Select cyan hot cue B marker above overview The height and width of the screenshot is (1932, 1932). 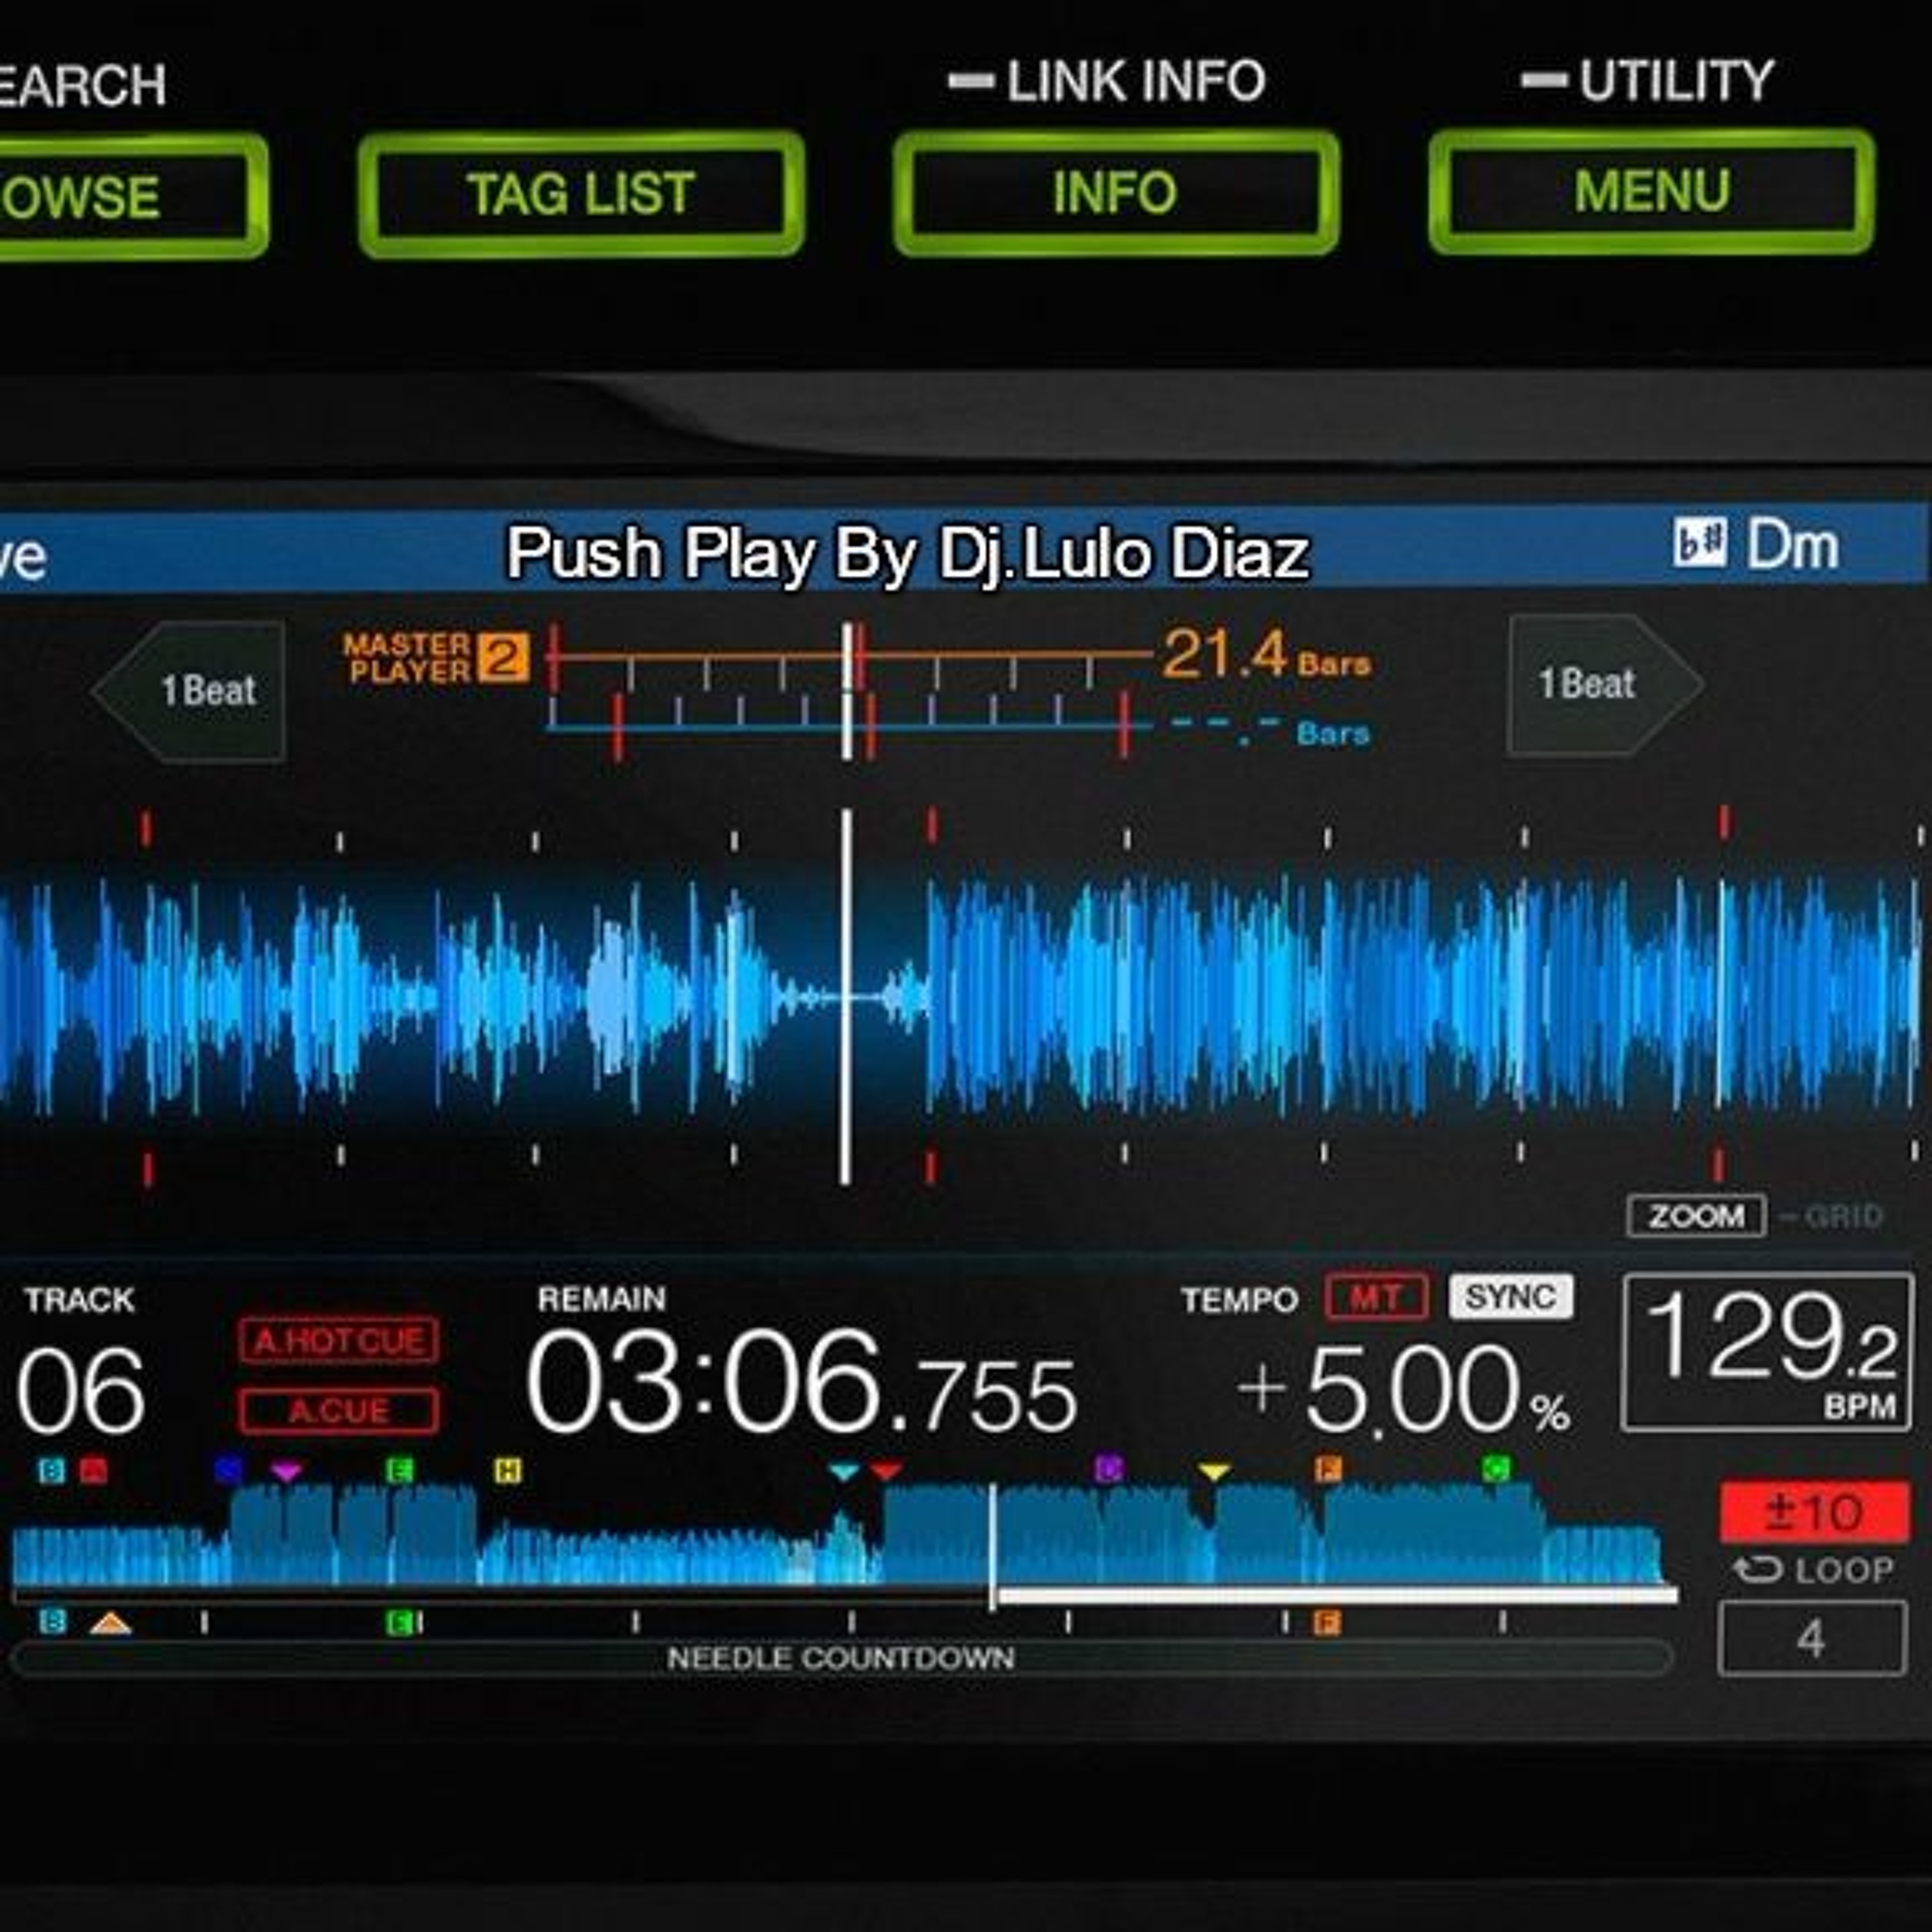click(x=52, y=1470)
